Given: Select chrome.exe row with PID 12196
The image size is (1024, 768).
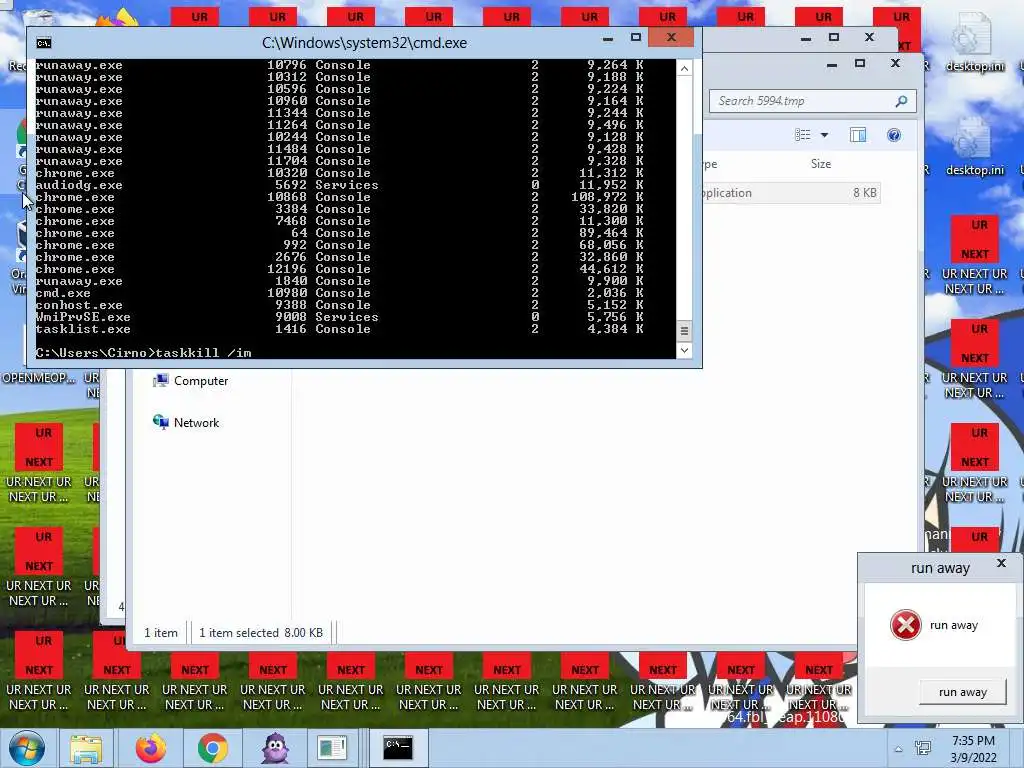Looking at the screenshot, I should tap(340, 269).
